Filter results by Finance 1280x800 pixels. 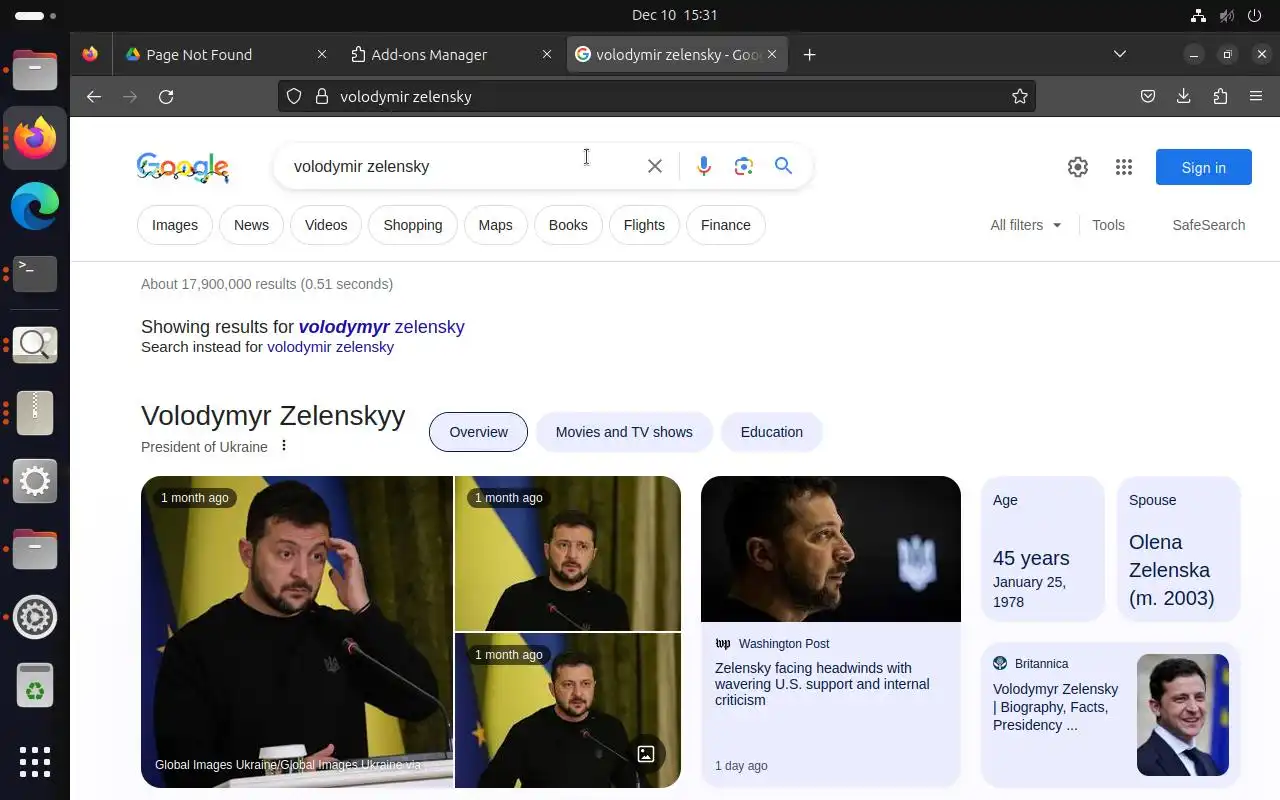[x=726, y=225]
